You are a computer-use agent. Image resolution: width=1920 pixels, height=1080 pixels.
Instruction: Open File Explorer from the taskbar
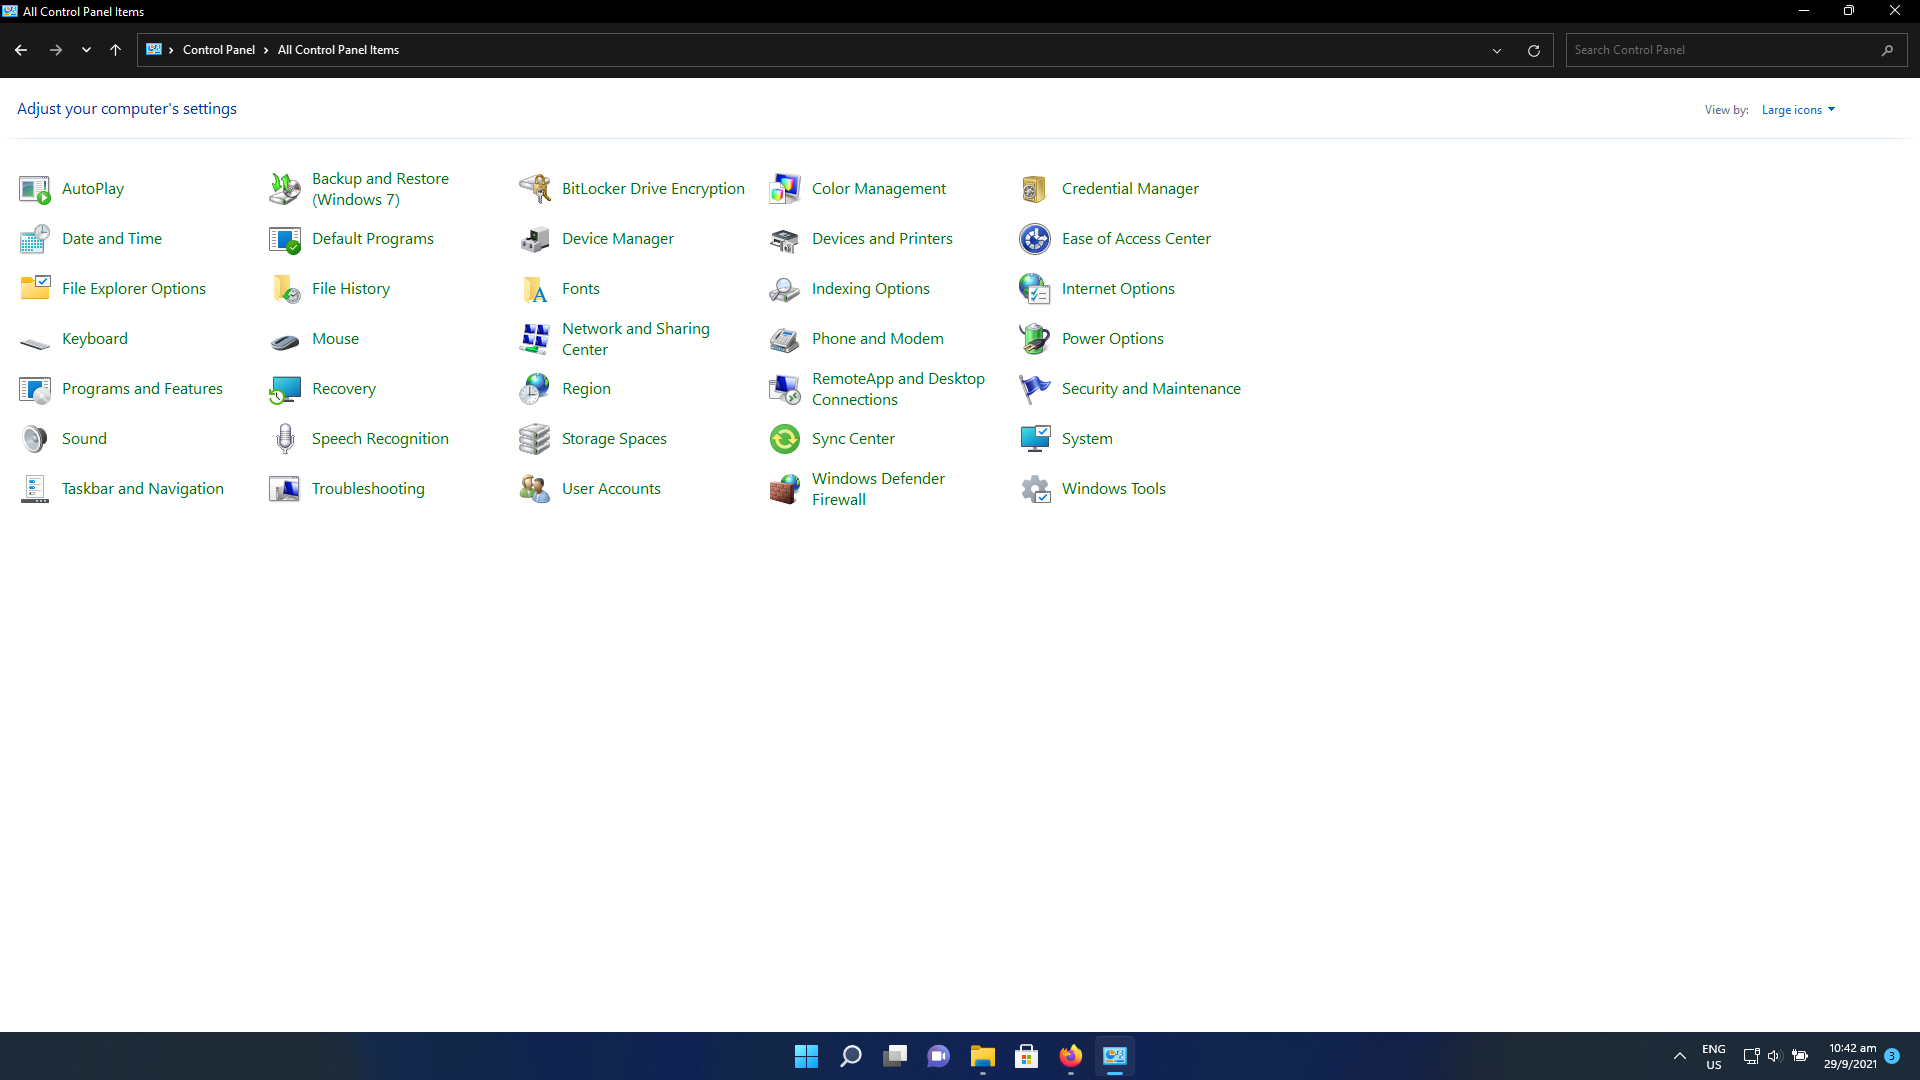click(983, 1056)
